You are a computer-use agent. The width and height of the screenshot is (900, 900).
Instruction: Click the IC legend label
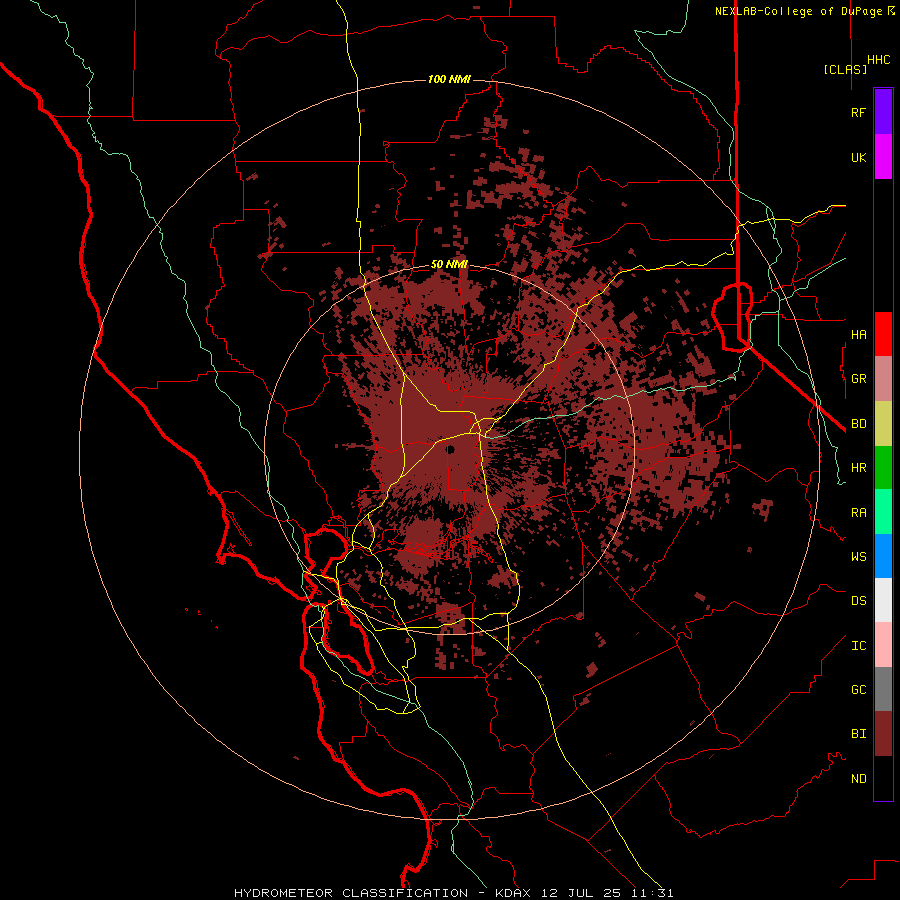pyautogui.click(x=858, y=646)
